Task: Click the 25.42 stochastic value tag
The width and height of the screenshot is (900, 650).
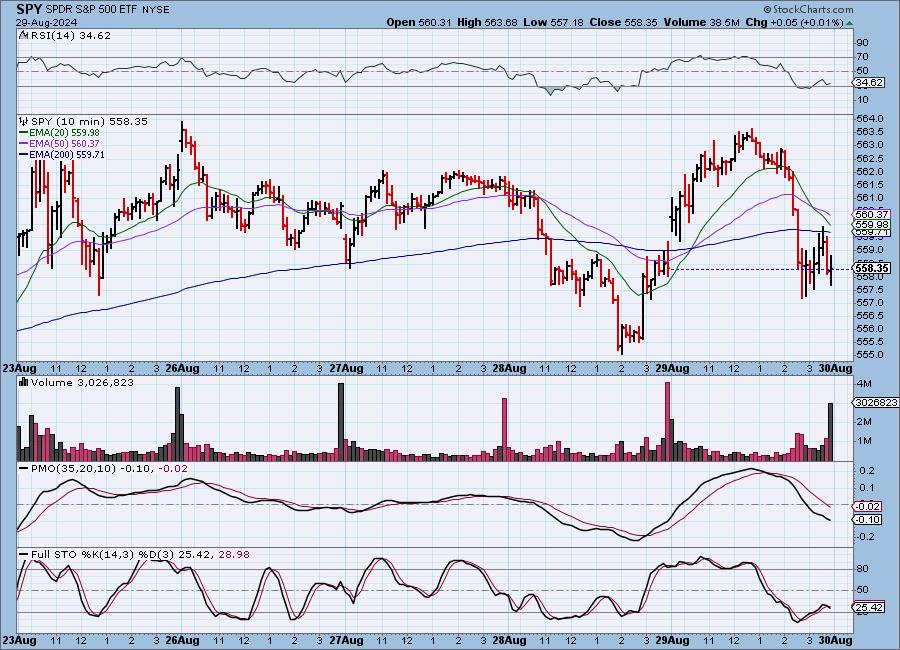Action: click(x=869, y=607)
